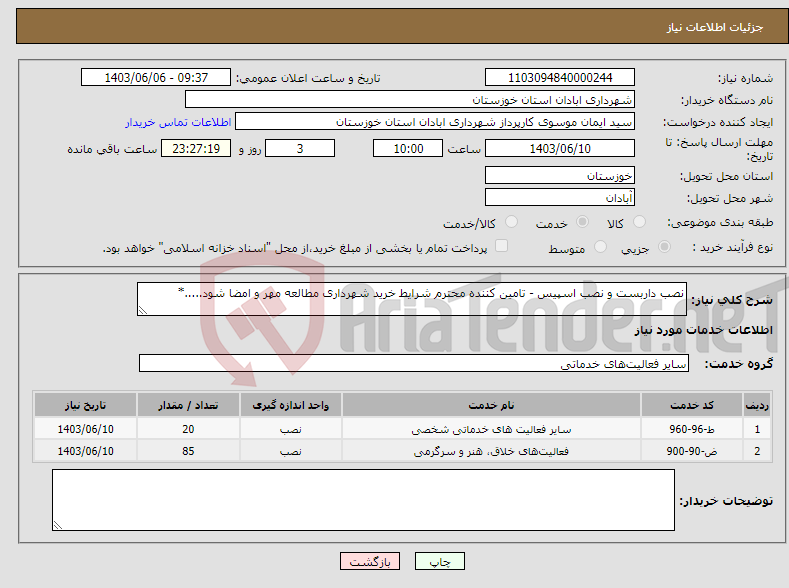Click the نصب unit cell in row 1
Screen dimensions: 789x588
click(x=291, y=429)
